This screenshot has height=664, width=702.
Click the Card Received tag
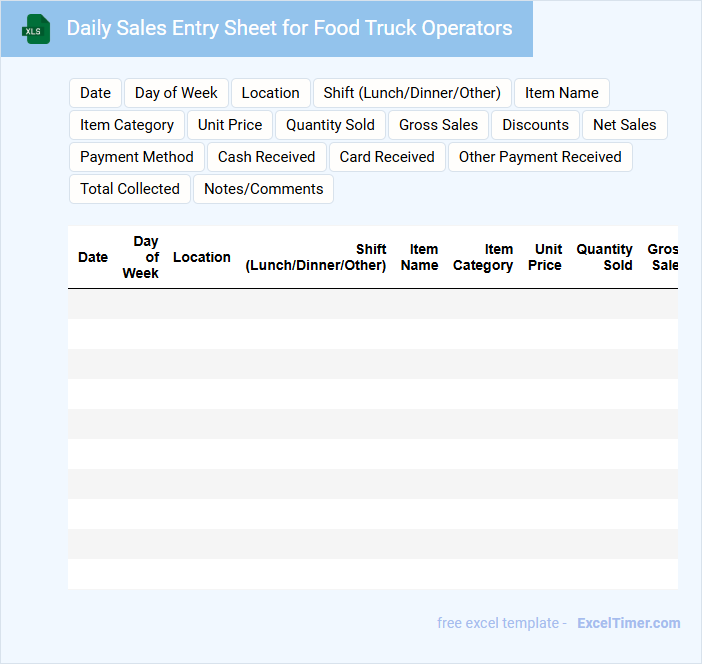click(387, 157)
